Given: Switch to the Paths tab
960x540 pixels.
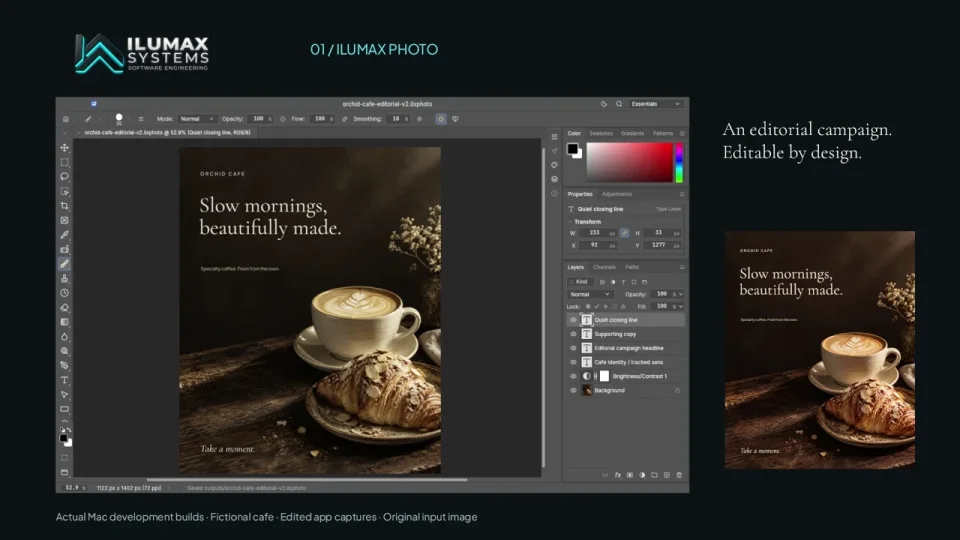Looking at the screenshot, I should [x=632, y=267].
